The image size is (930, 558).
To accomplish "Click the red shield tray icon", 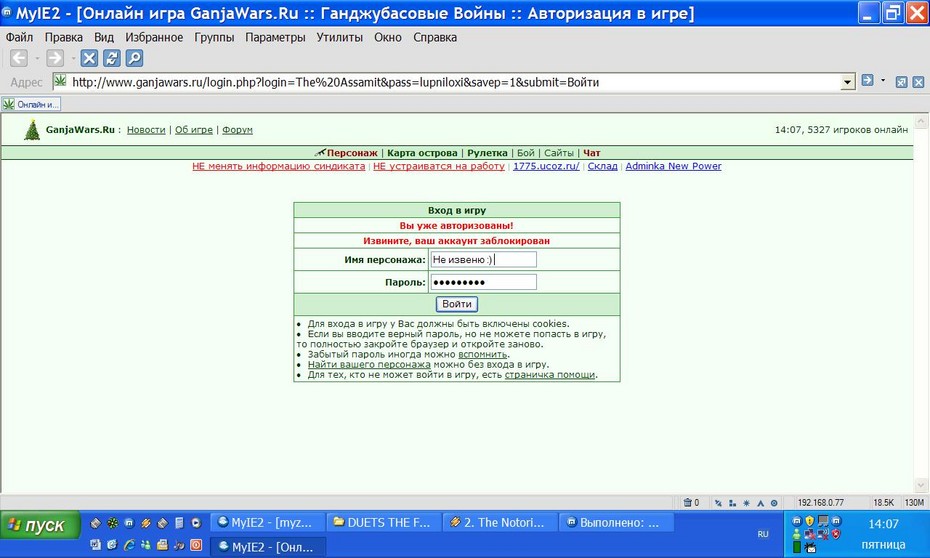I will point(836,534).
